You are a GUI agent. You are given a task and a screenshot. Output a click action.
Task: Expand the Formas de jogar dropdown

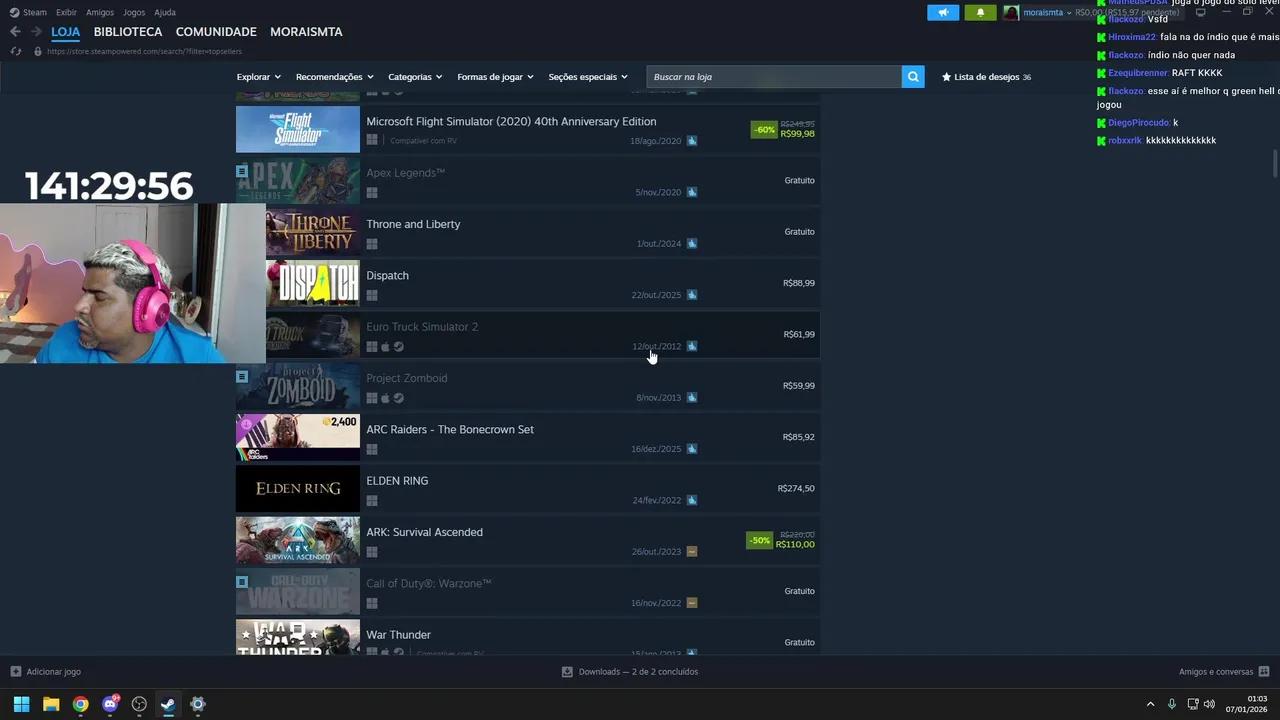(495, 77)
